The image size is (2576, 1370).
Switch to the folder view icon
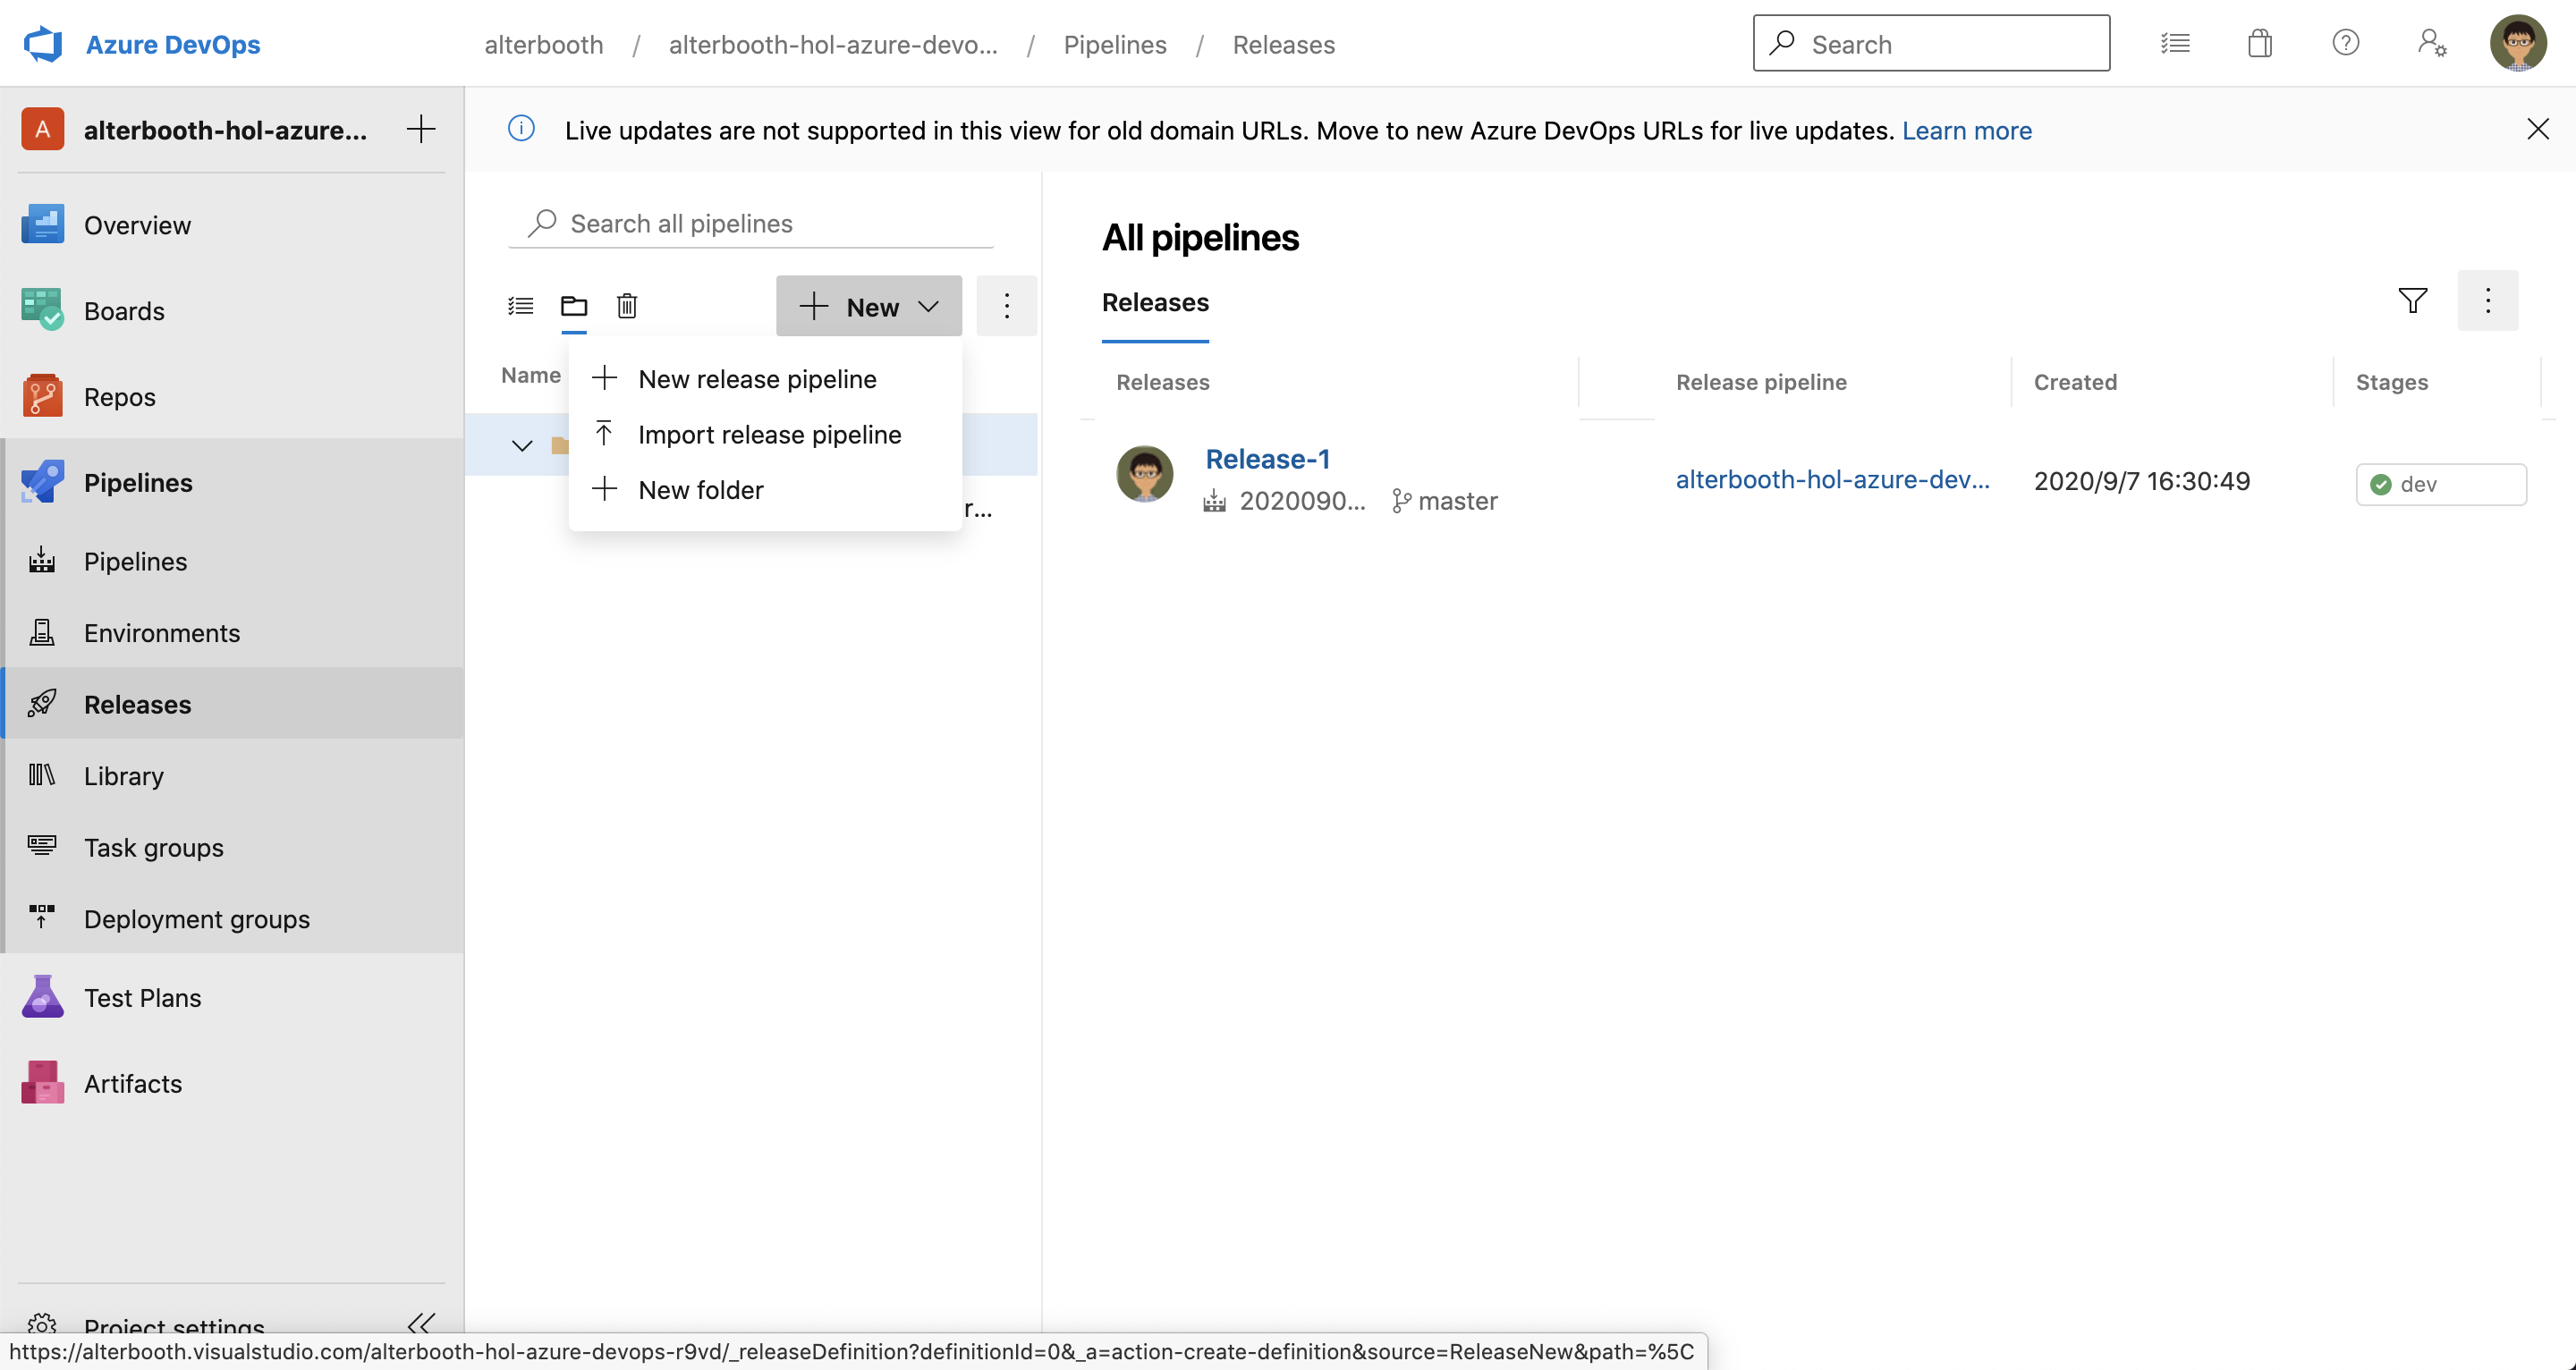point(574,306)
